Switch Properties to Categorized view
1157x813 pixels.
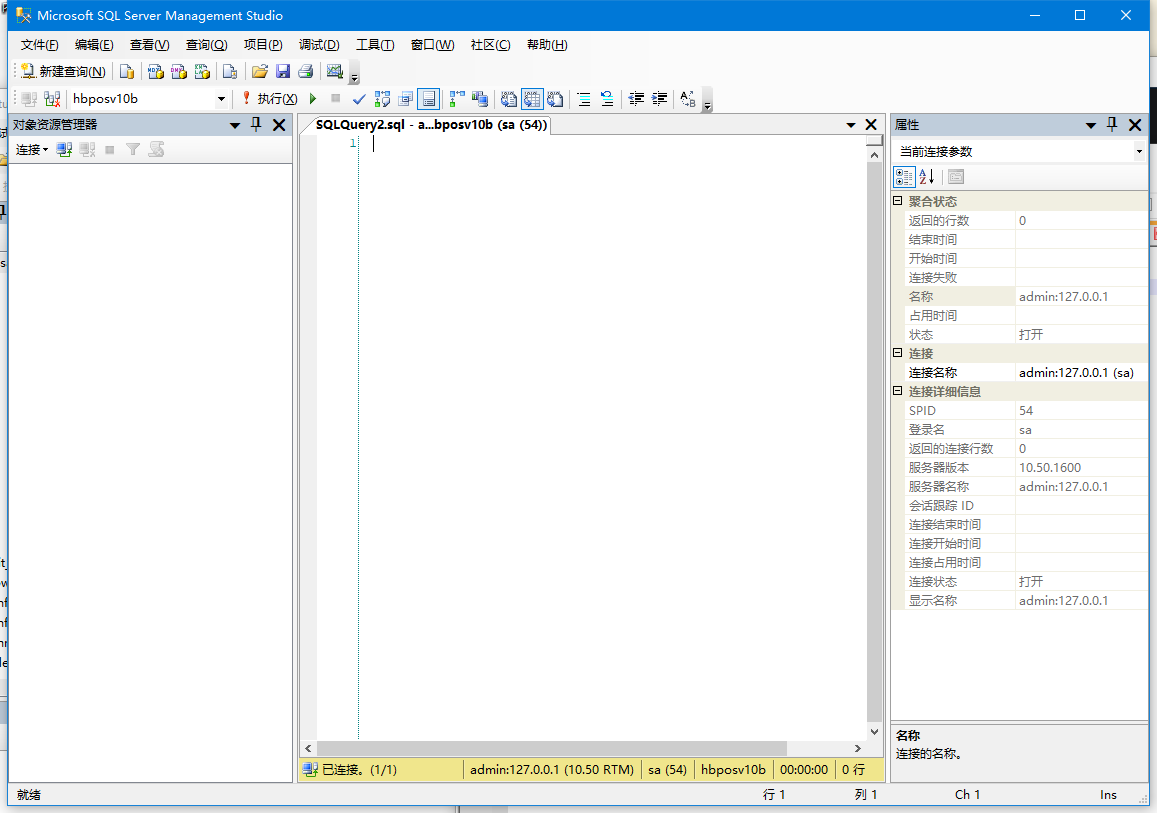pyautogui.click(x=904, y=177)
